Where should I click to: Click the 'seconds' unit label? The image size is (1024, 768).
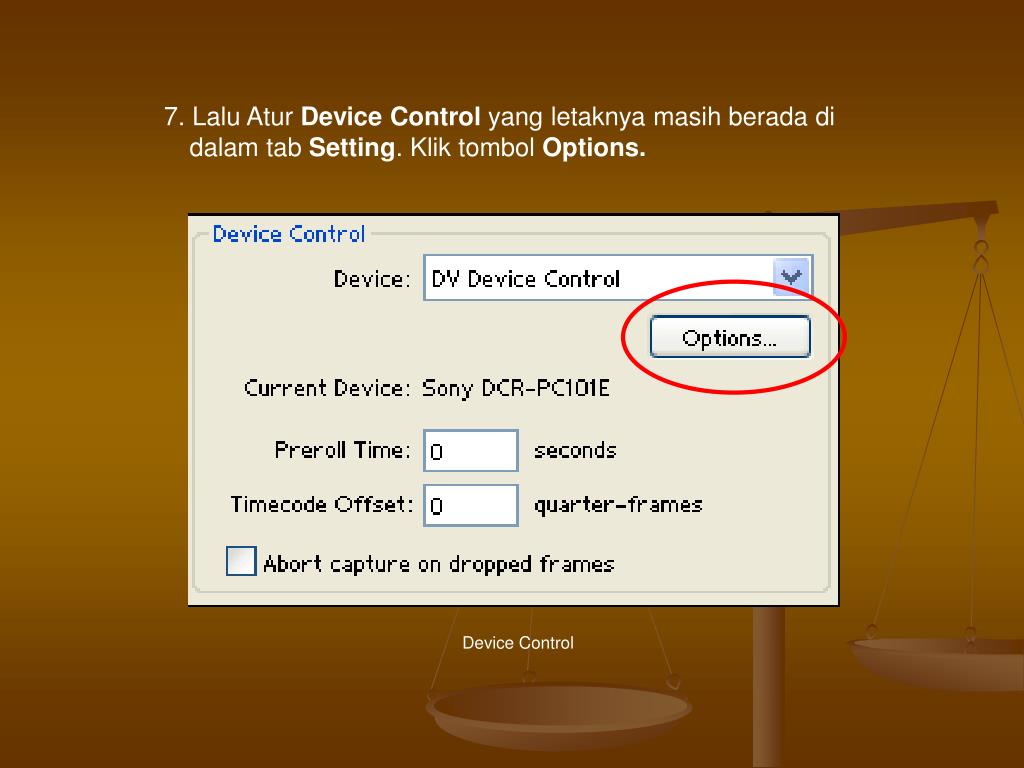click(575, 451)
